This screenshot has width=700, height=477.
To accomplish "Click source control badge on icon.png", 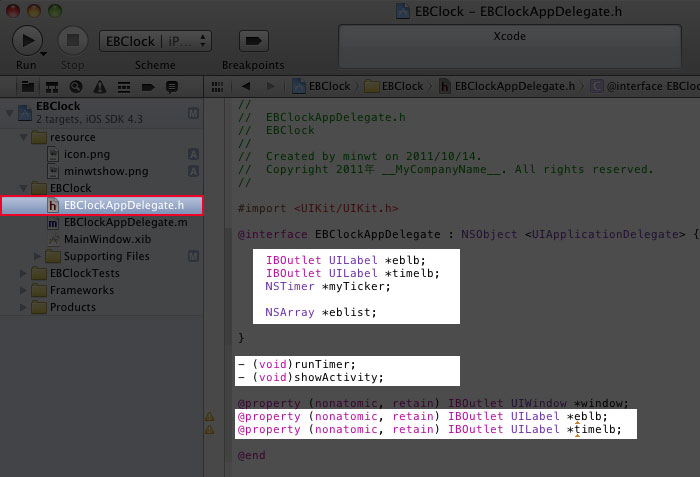I will click(193, 155).
